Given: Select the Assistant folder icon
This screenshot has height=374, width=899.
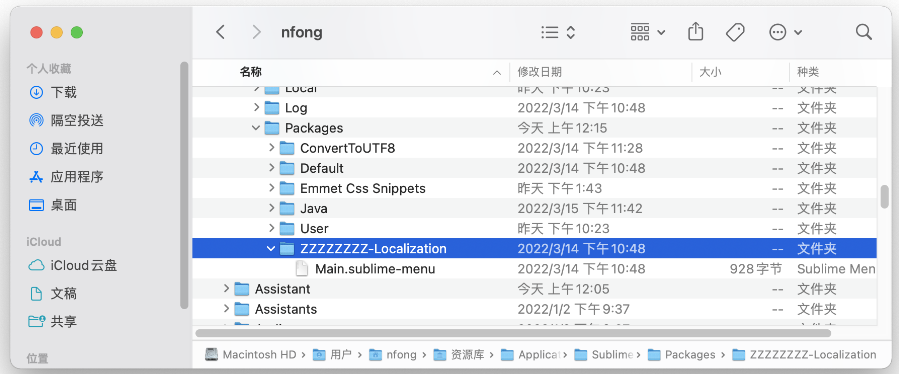Looking at the screenshot, I should (x=242, y=289).
